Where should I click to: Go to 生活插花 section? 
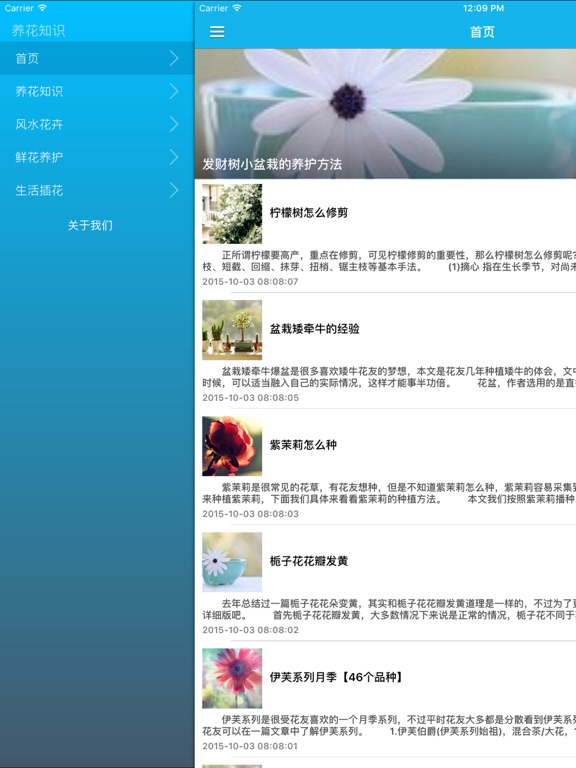97,190
